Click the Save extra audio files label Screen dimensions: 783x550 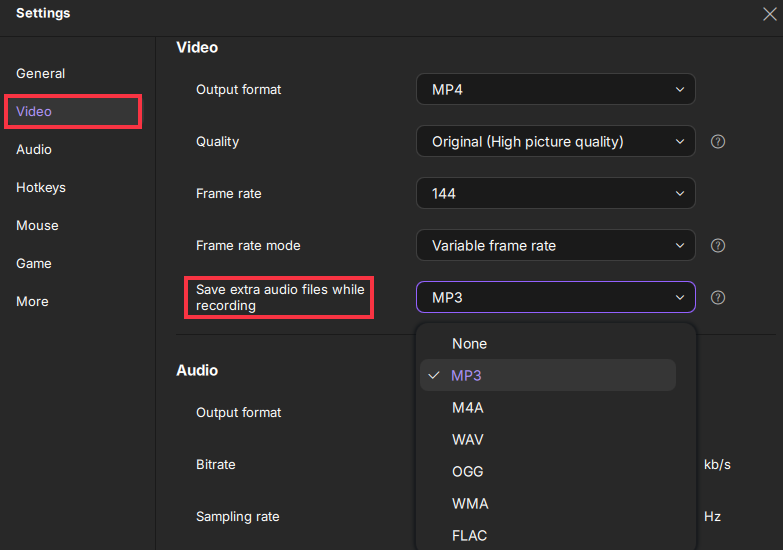click(x=280, y=297)
